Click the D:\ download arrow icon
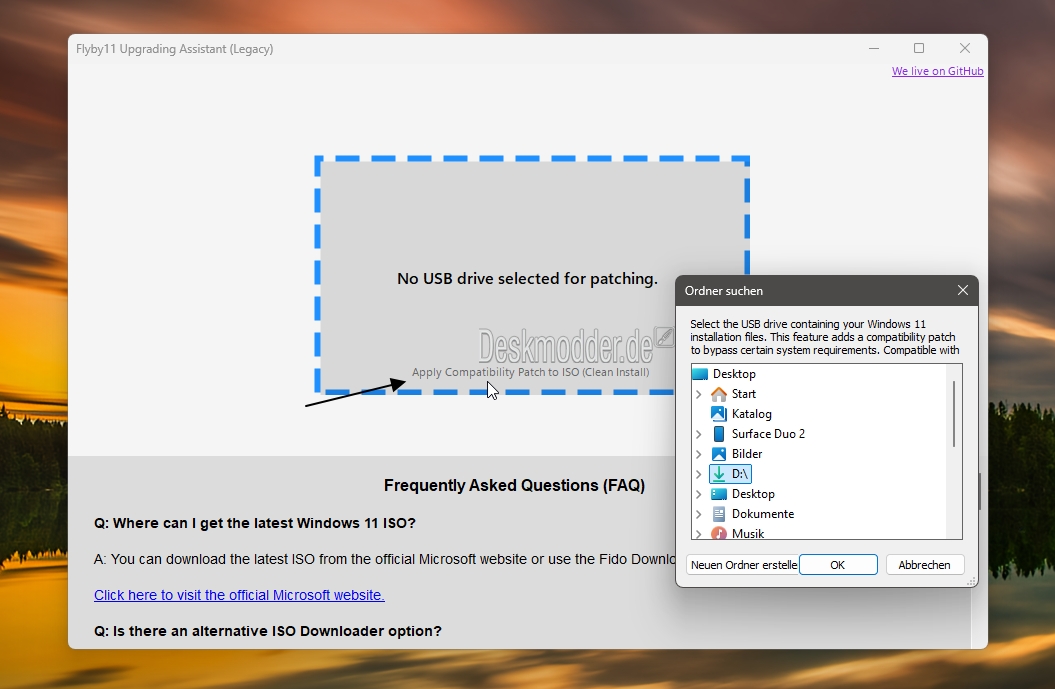 pos(719,474)
